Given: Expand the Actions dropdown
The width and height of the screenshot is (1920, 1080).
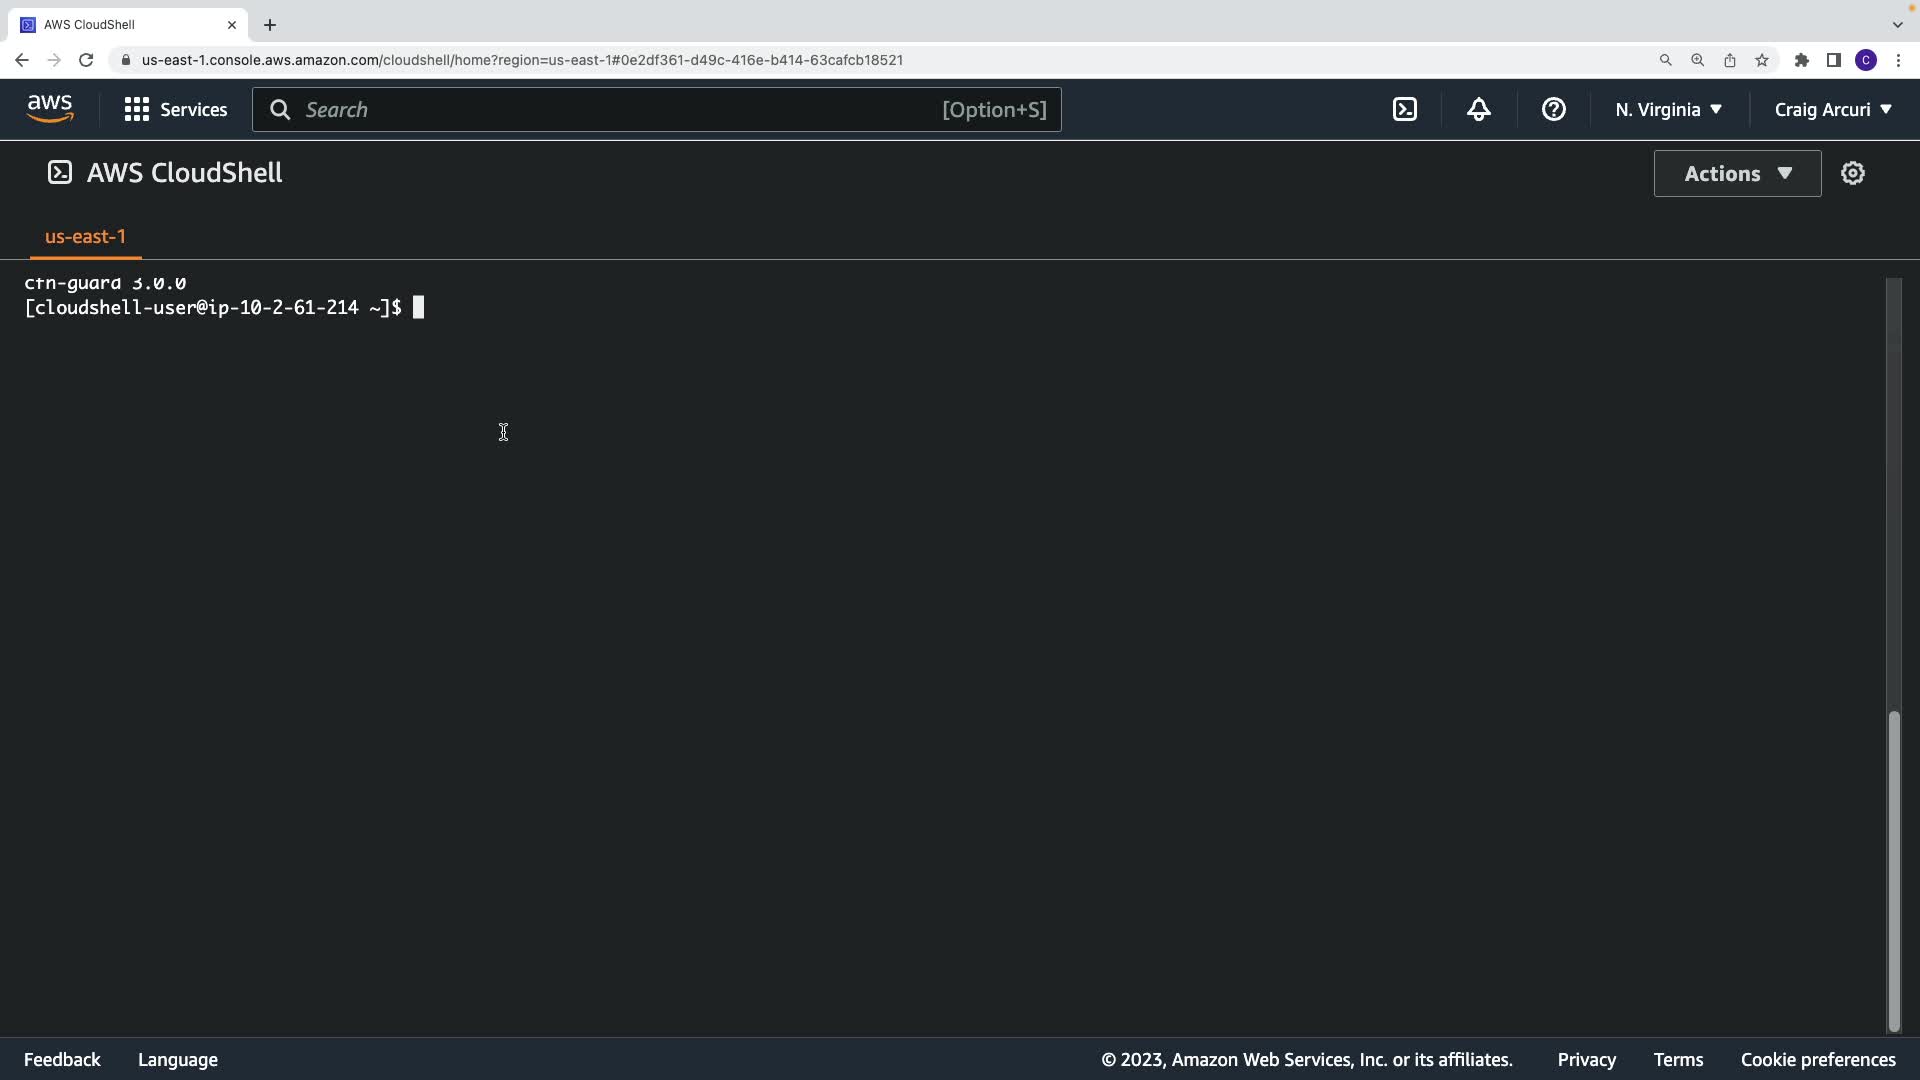Looking at the screenshot, I should tap(1737, 174).
